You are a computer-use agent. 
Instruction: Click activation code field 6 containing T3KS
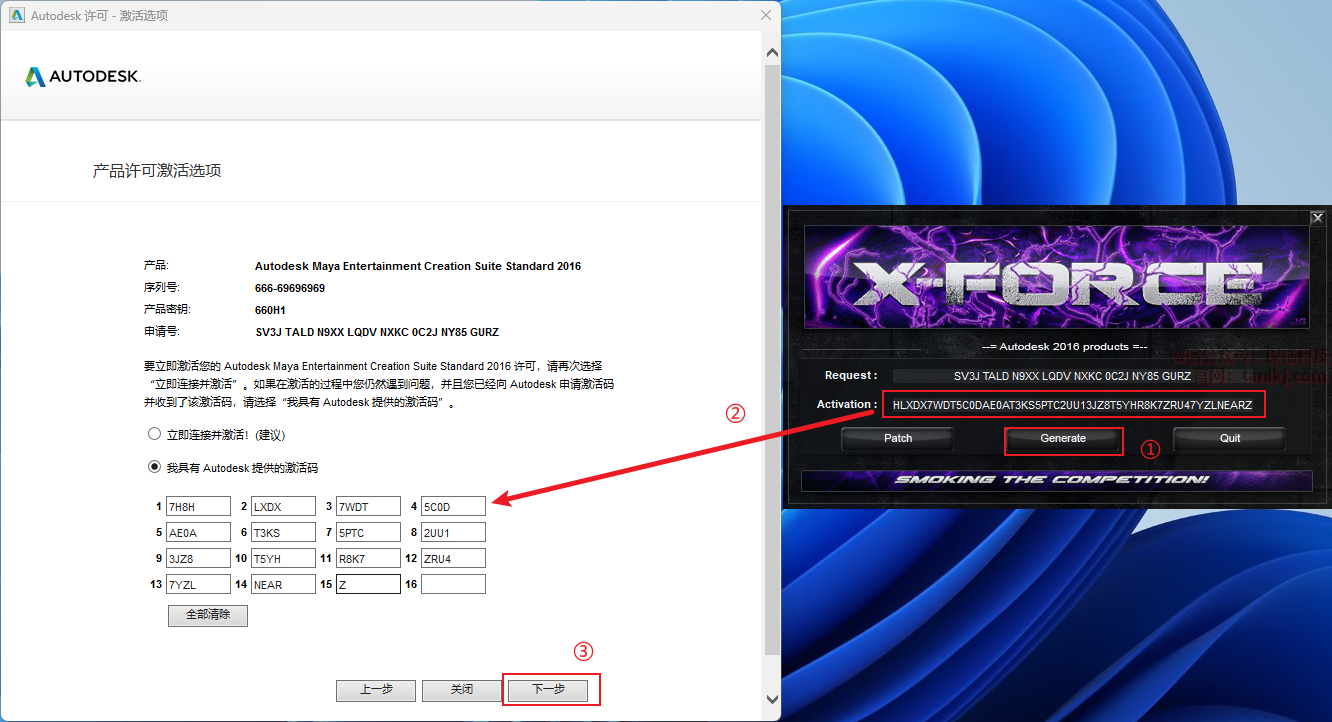pos(283,532)
